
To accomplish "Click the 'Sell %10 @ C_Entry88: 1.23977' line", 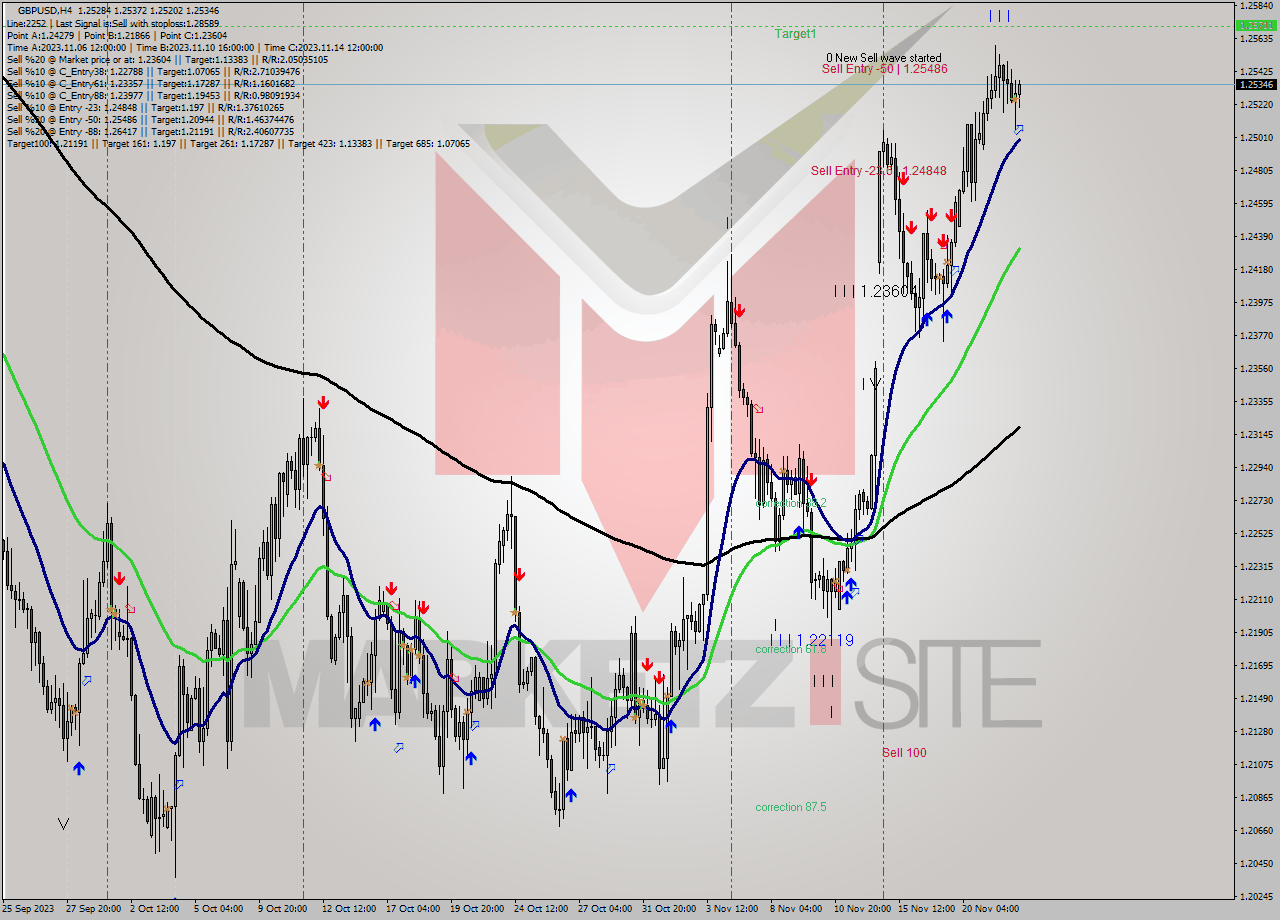I will (153, 95).
